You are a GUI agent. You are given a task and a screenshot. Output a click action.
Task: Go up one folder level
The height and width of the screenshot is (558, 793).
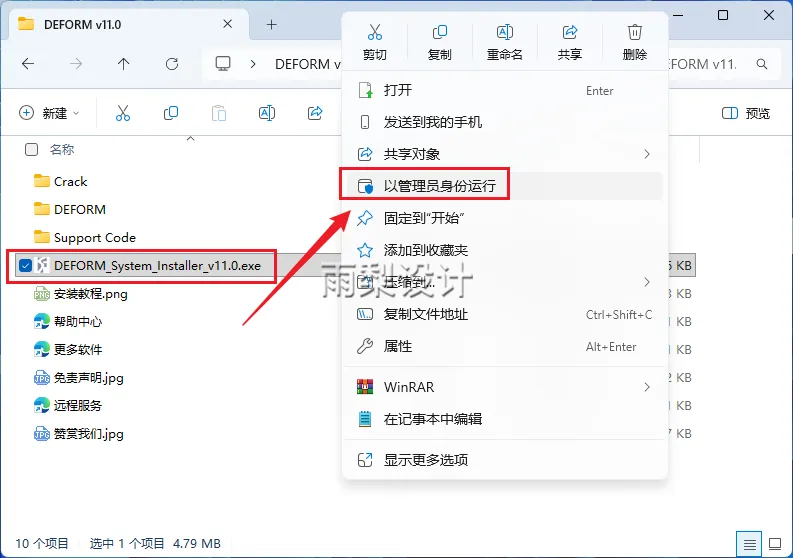point(123,64)
